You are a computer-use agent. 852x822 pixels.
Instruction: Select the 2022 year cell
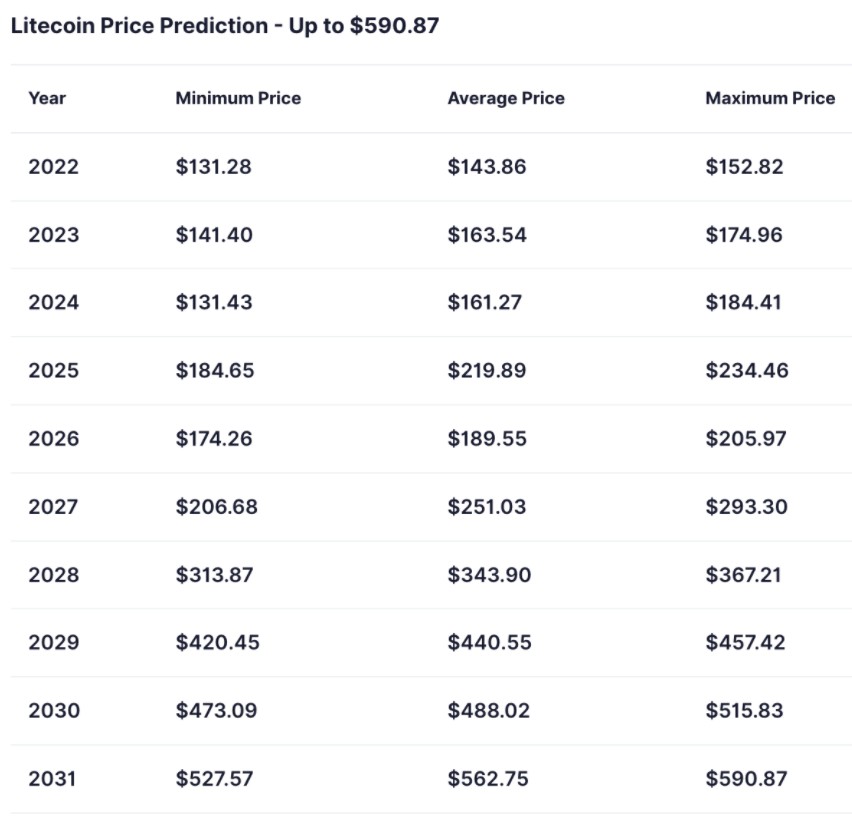[53, 167]
